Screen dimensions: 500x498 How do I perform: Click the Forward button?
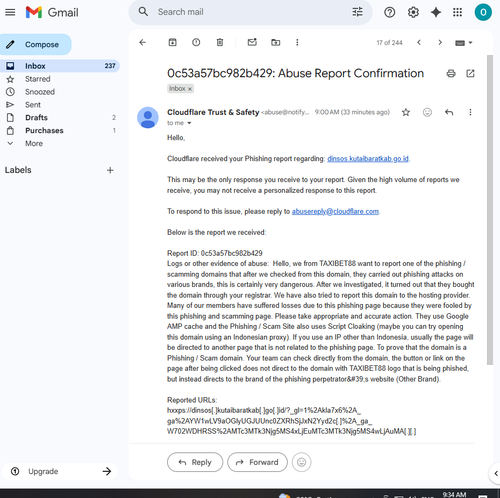[x=257, y=462]
